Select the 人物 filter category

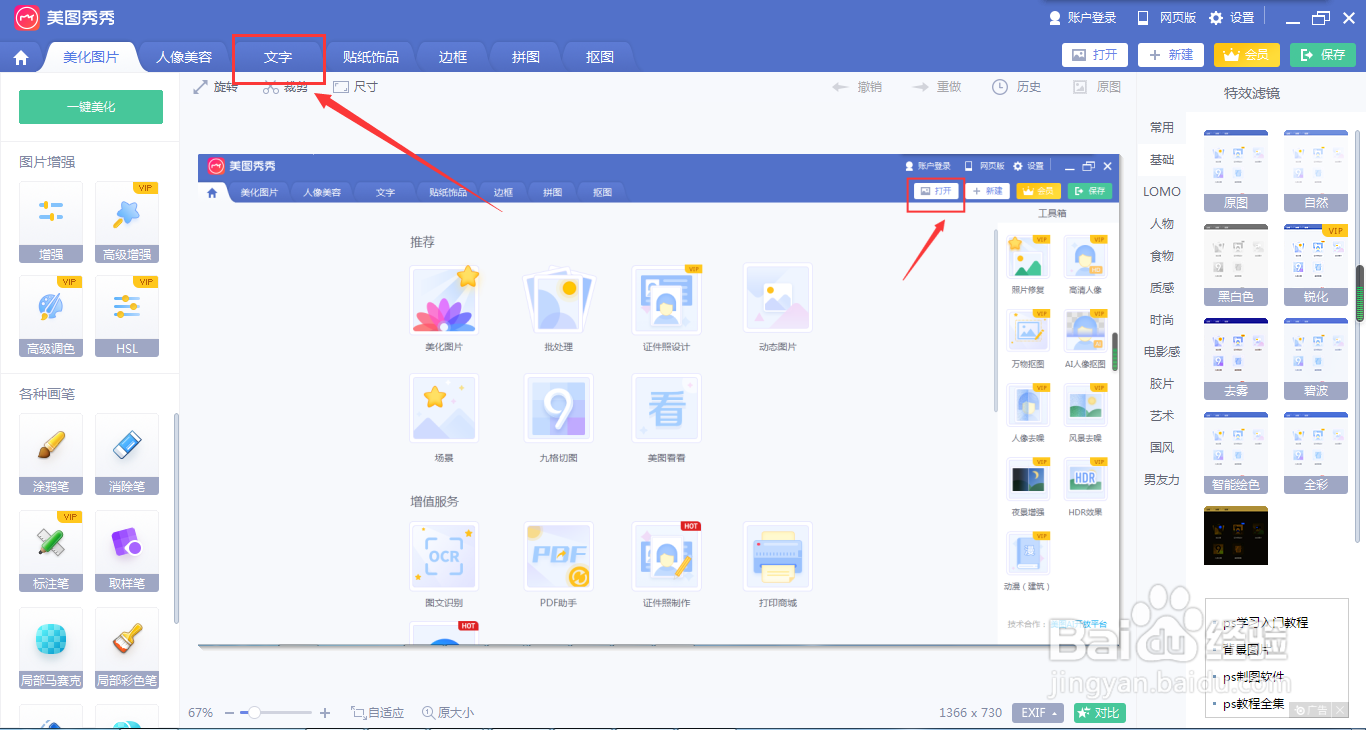click(1162, 224)
